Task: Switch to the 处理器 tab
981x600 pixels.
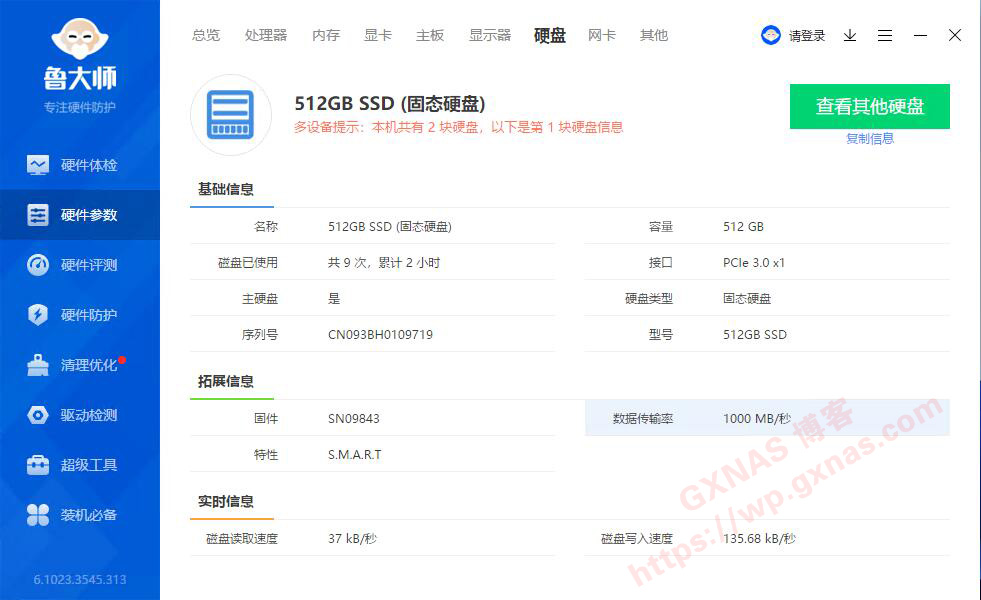Action: coord(266,35)
